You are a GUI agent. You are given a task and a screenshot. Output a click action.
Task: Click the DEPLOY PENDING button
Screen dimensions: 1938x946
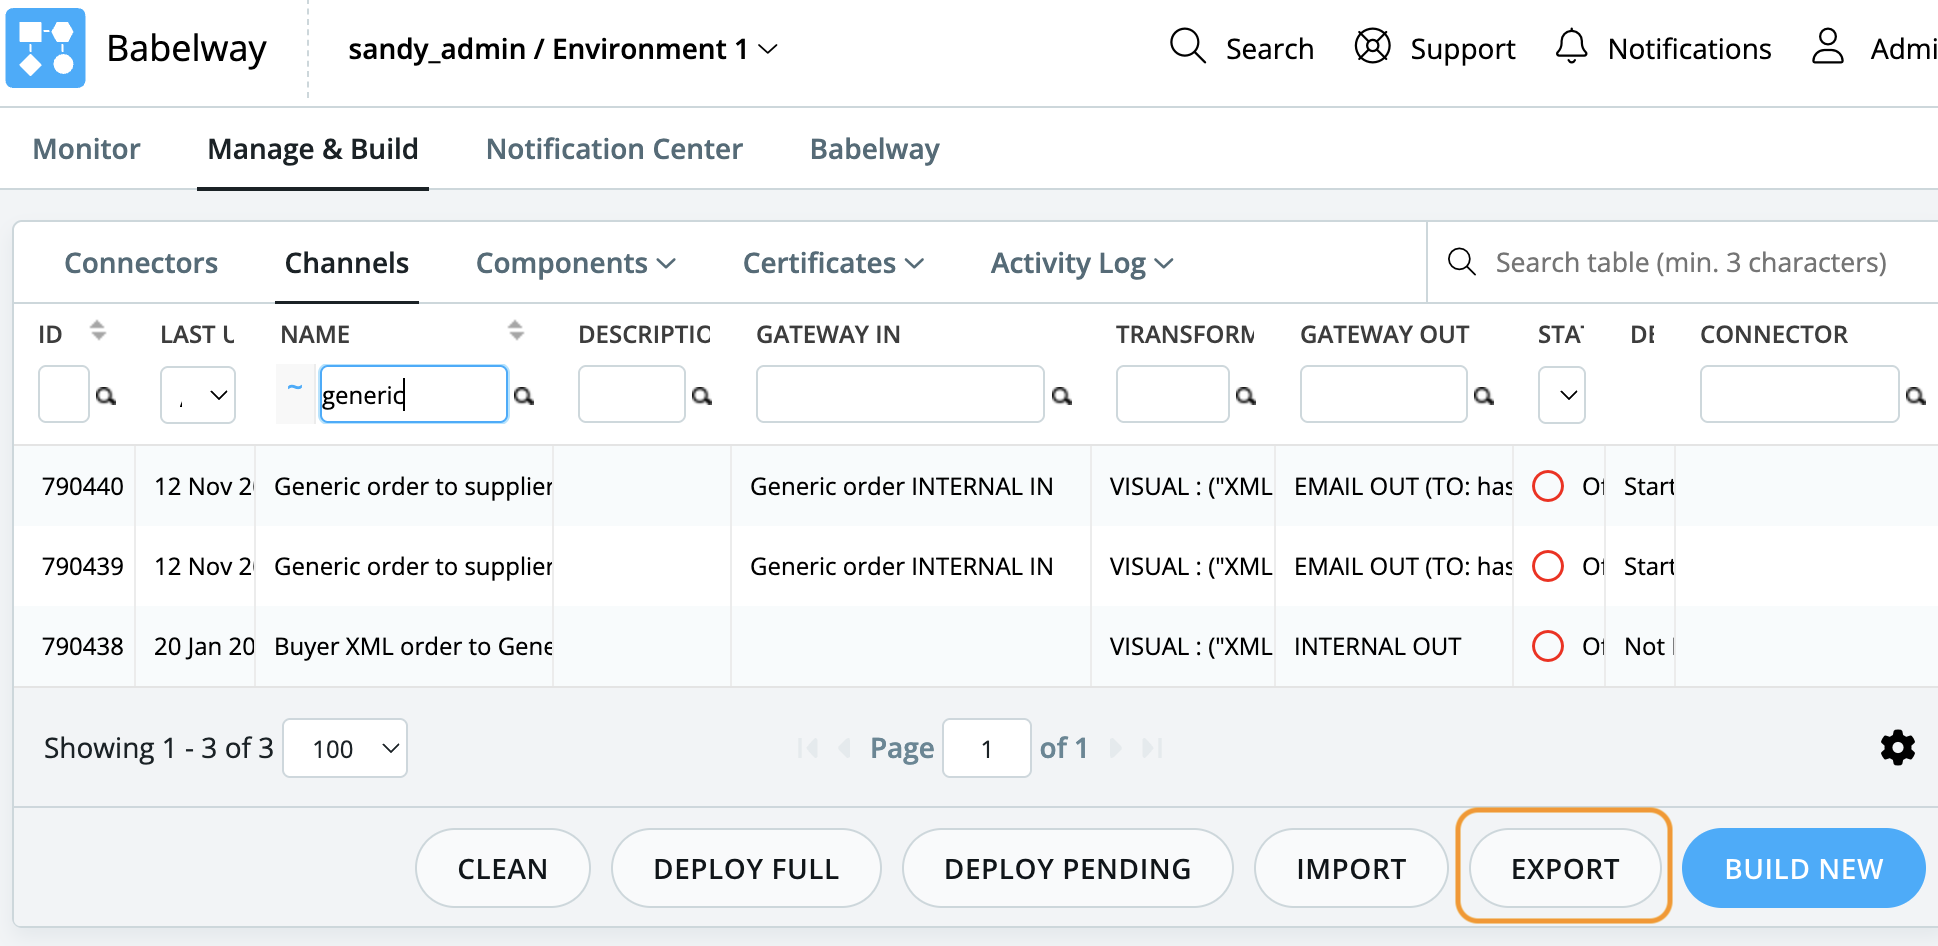pos(1067,868)
